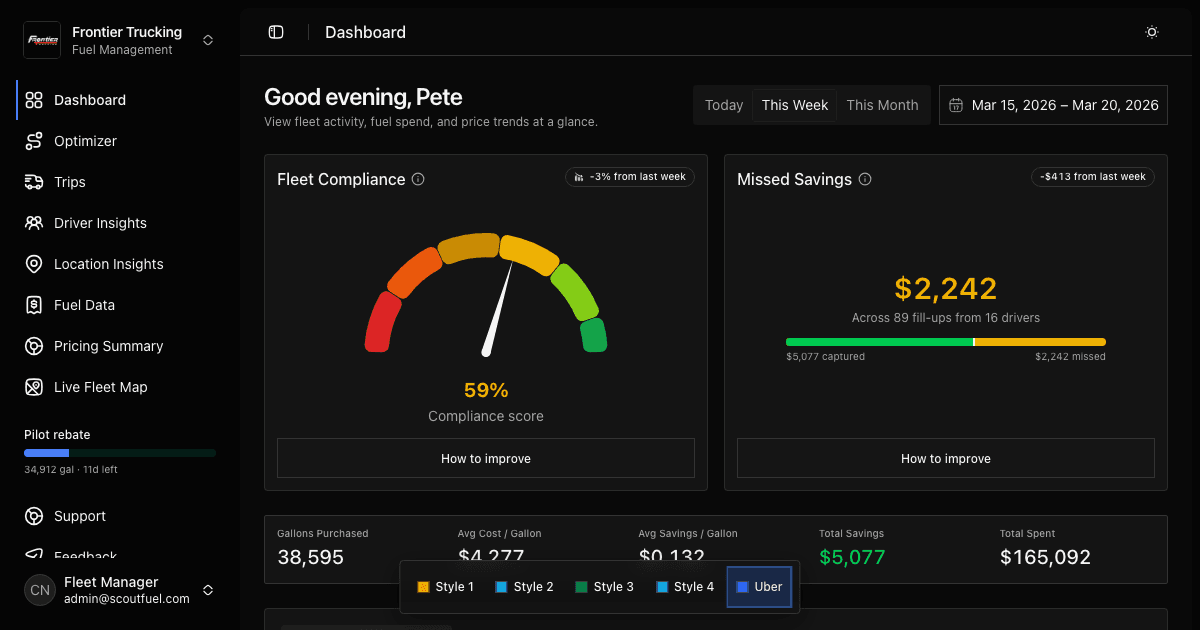Click the Driver Insights people icon
Image resolution: width=1200 pixels, height=630 pixels.
pos(34,223)
